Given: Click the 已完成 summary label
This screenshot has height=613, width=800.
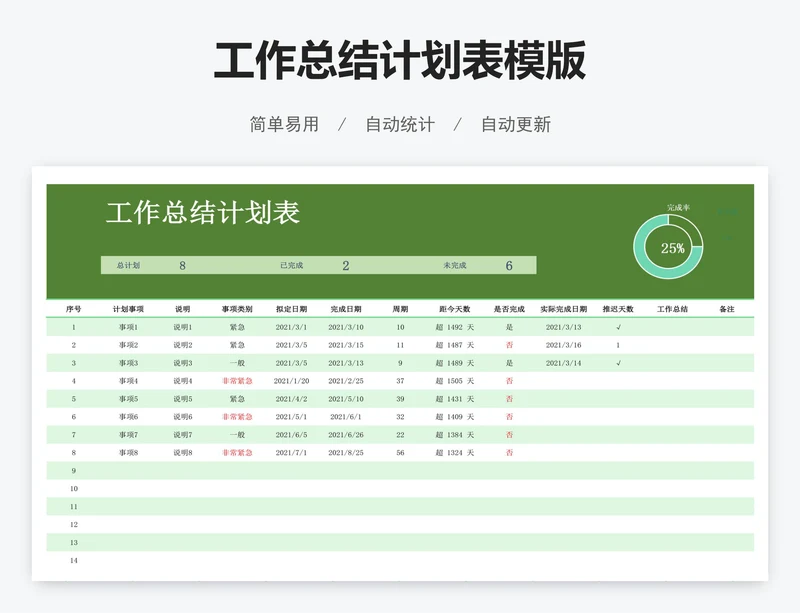Looking at the screenshot, I should pos(291,265).
